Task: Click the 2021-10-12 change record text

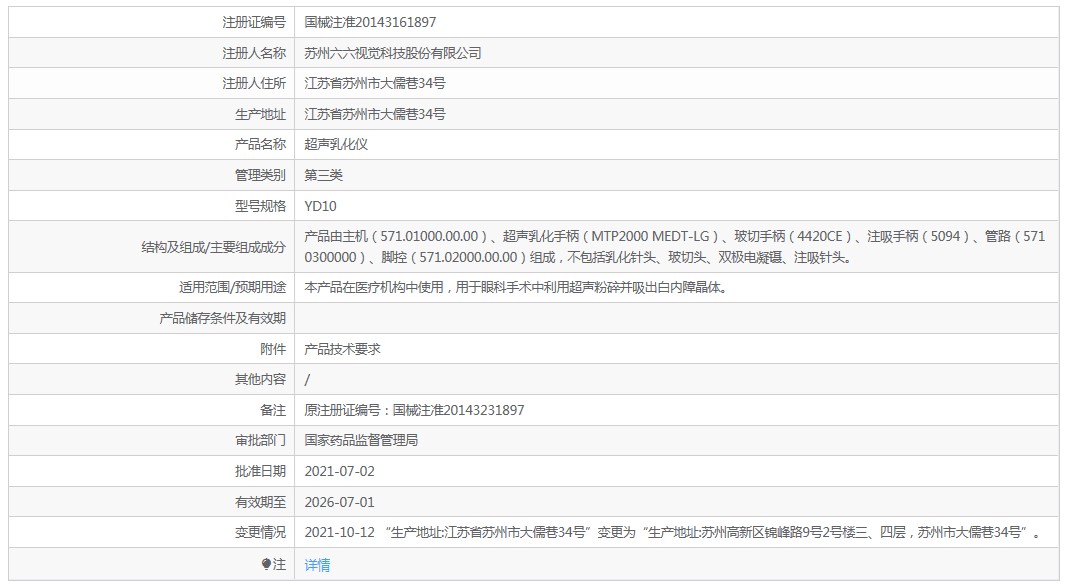Action: [673, 533]
